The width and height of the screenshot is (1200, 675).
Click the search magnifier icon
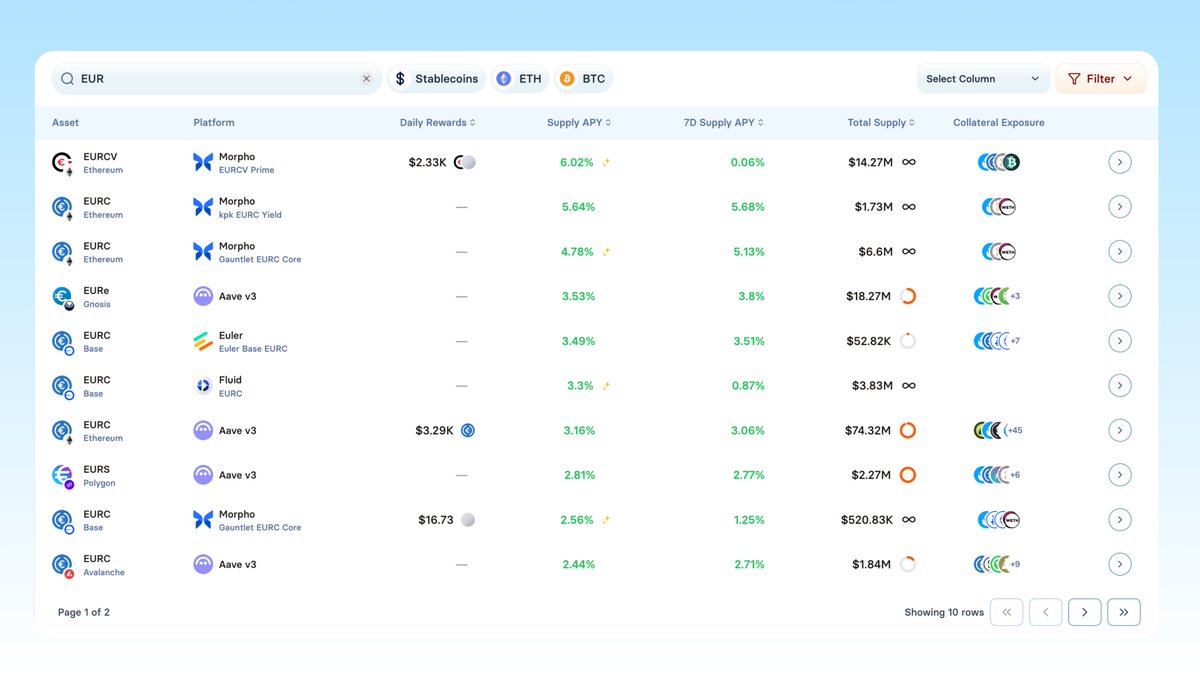[x=66, y=78]
